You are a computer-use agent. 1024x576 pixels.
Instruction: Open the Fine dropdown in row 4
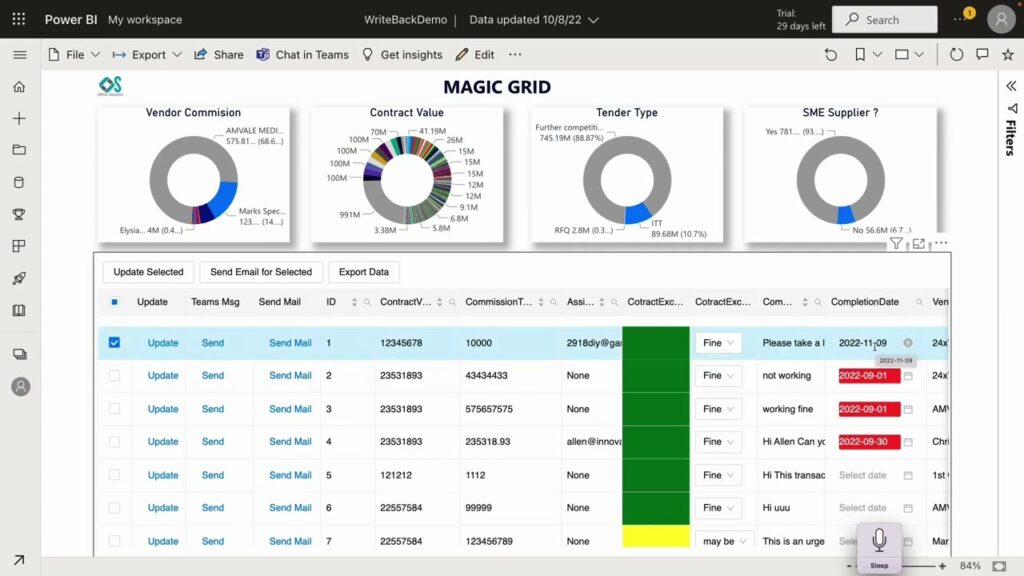point(718,441)
